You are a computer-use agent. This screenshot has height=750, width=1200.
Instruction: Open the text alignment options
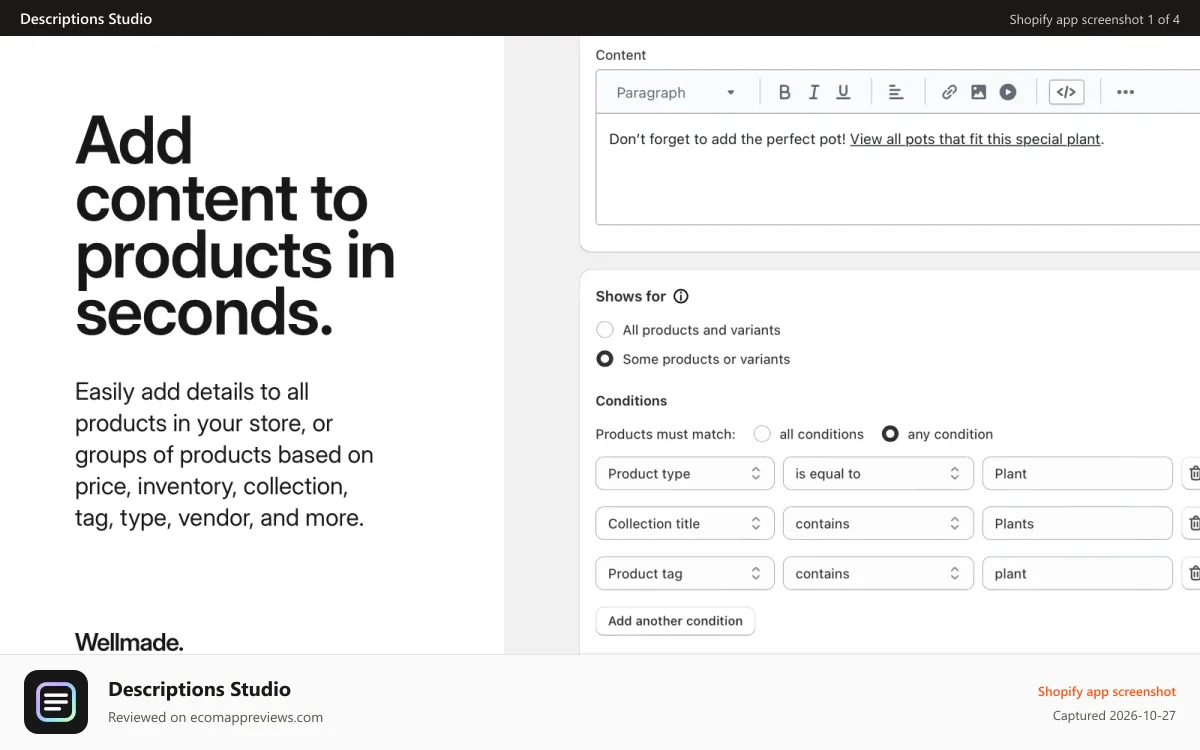pos(896,92)
